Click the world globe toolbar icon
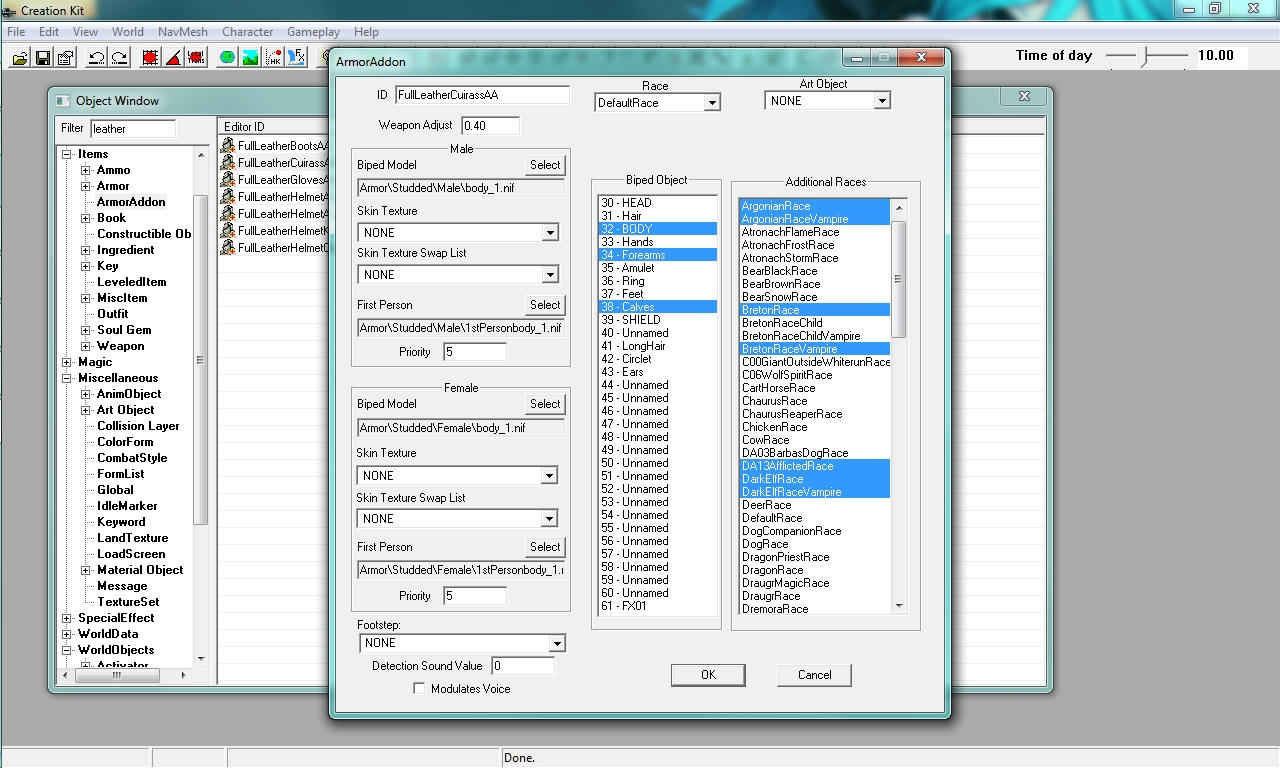This screenshot has width=1280, height=768. [227, 58]
